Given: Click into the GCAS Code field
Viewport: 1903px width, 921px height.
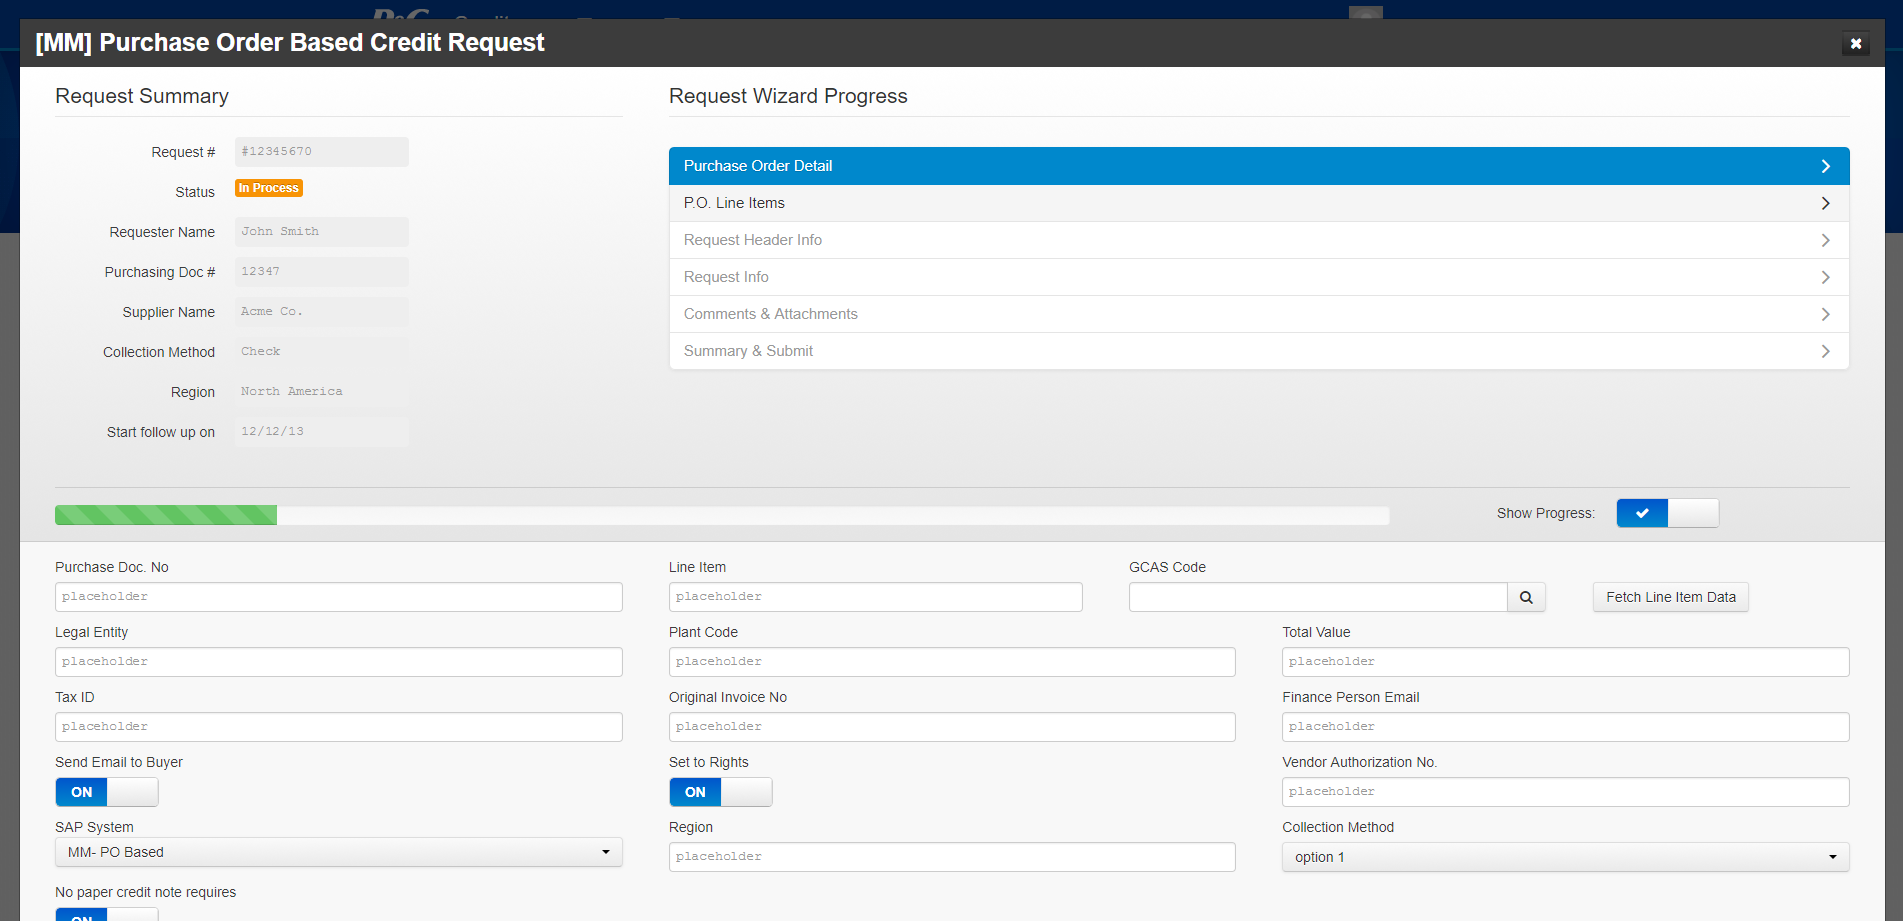Looking at the screenshot, I should point(1317,597).
